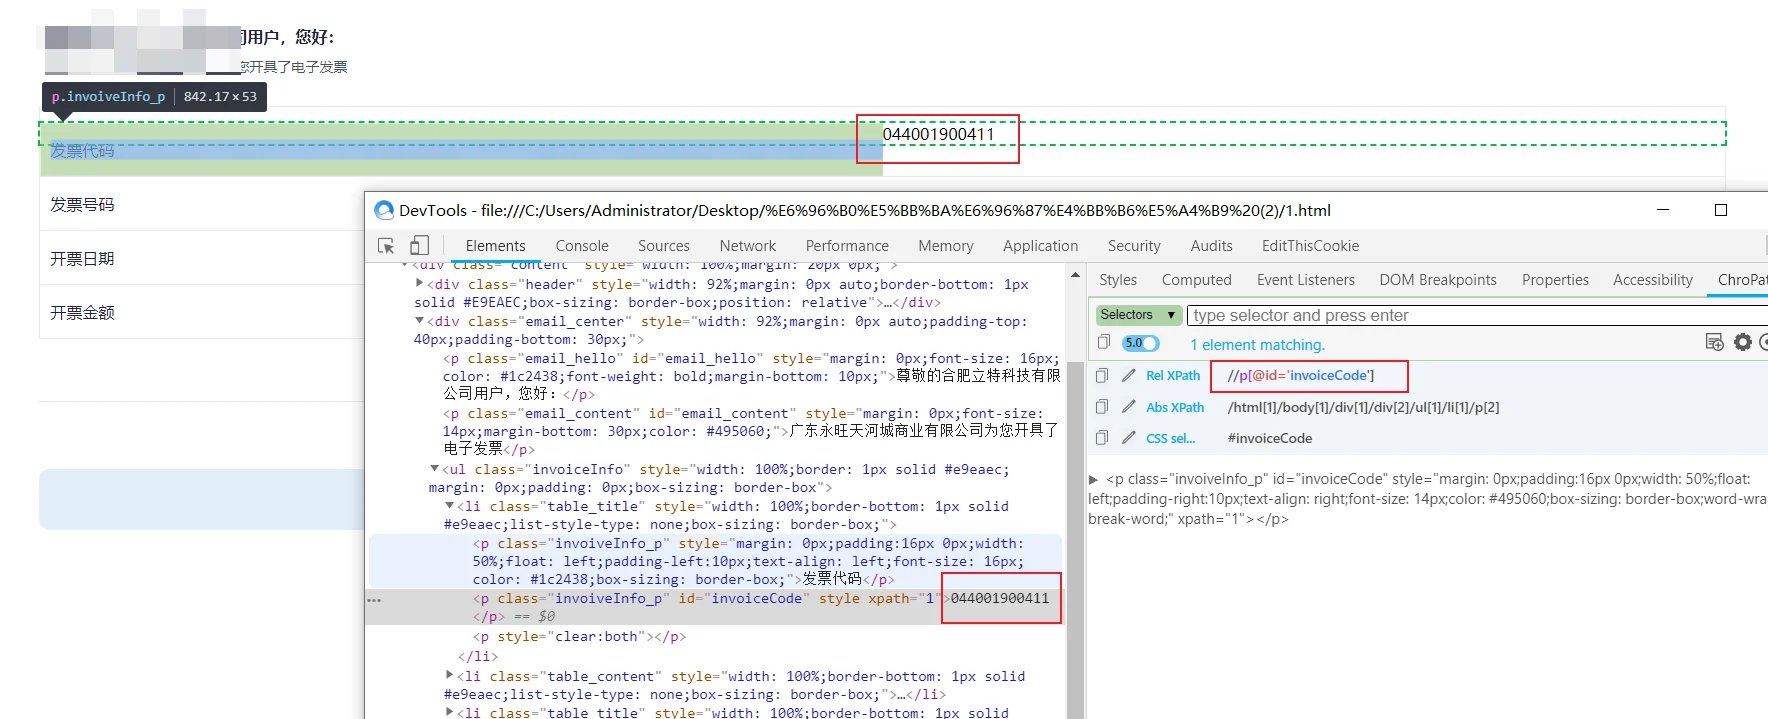Expand the div header node
This screenshot has width=1768, height=719.
pyautogui.click(x=420, y=283)
